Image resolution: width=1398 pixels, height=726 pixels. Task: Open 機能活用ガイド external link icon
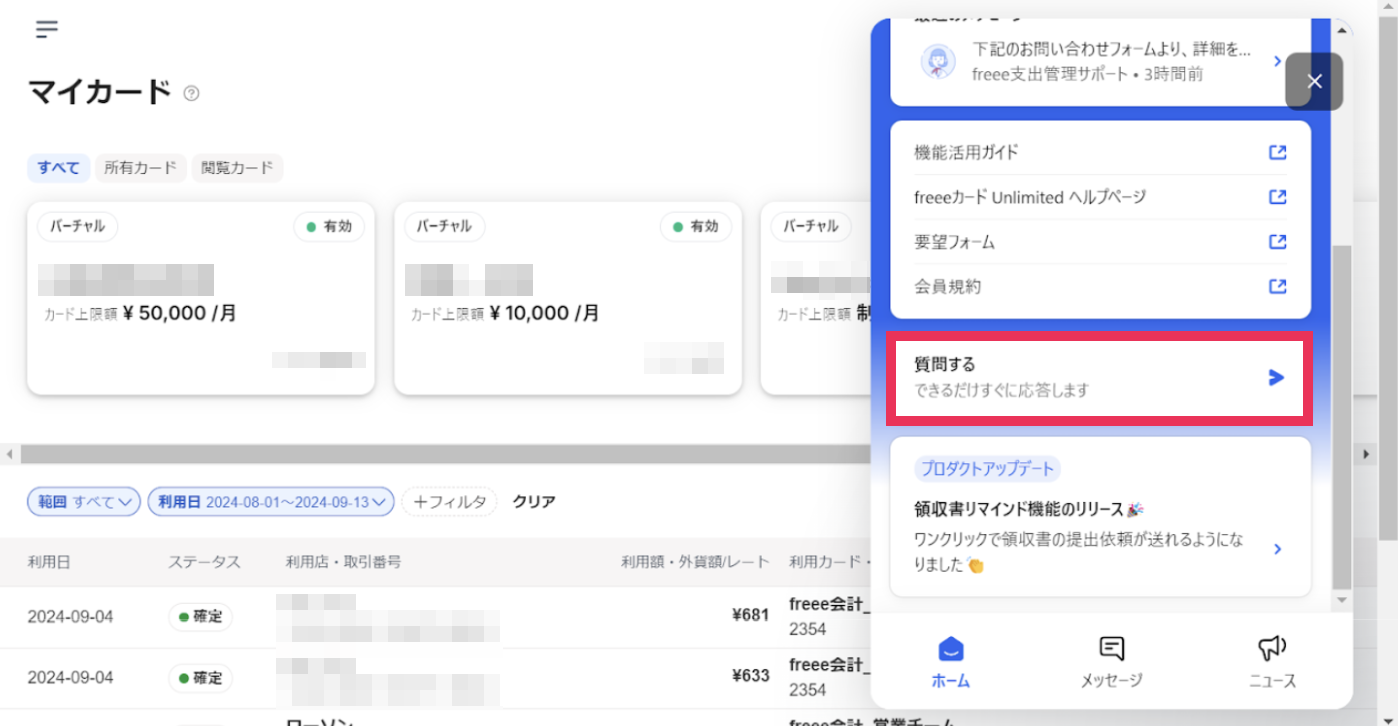click(x=1277, y=153)
